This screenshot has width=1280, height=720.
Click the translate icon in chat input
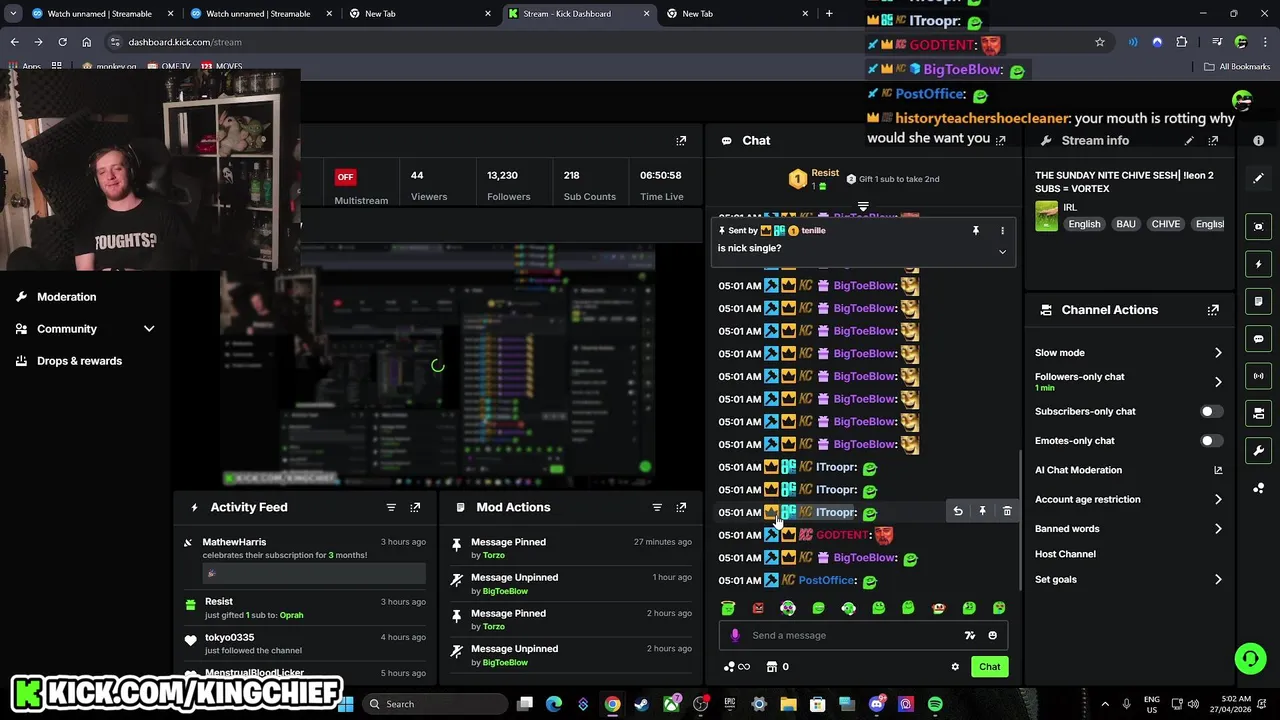pos(969,635)
